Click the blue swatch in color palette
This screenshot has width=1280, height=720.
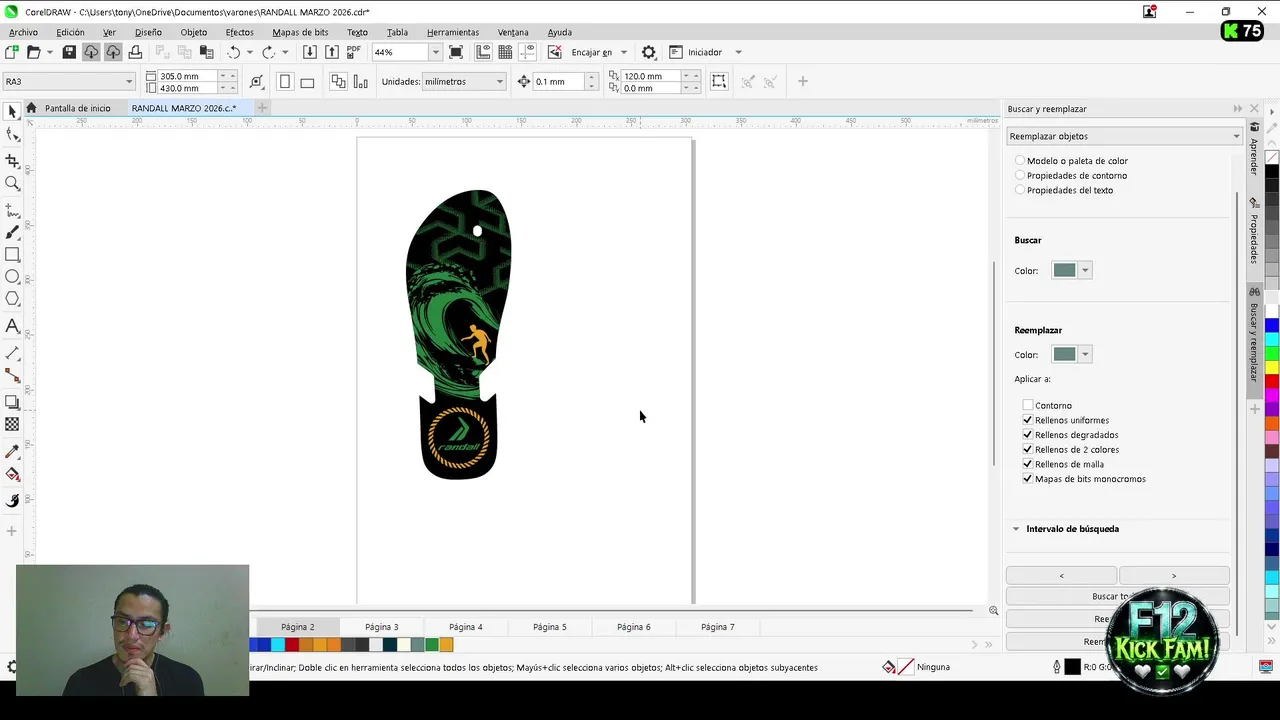tap(1272, 326)
